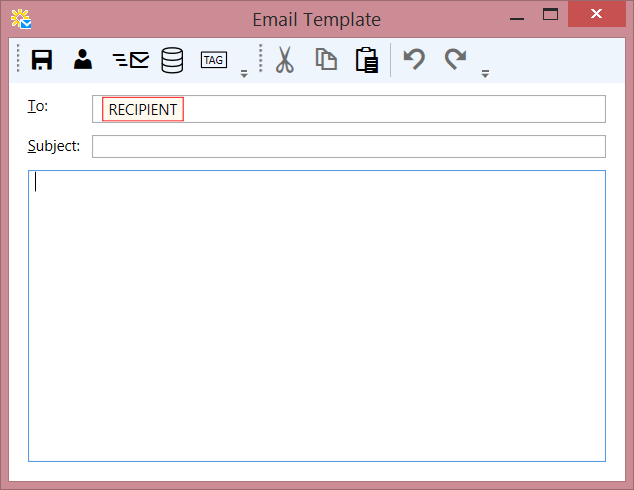The image size is (634, 490).
Task: Open the window system menu app icon
Action: coord(20,17)
